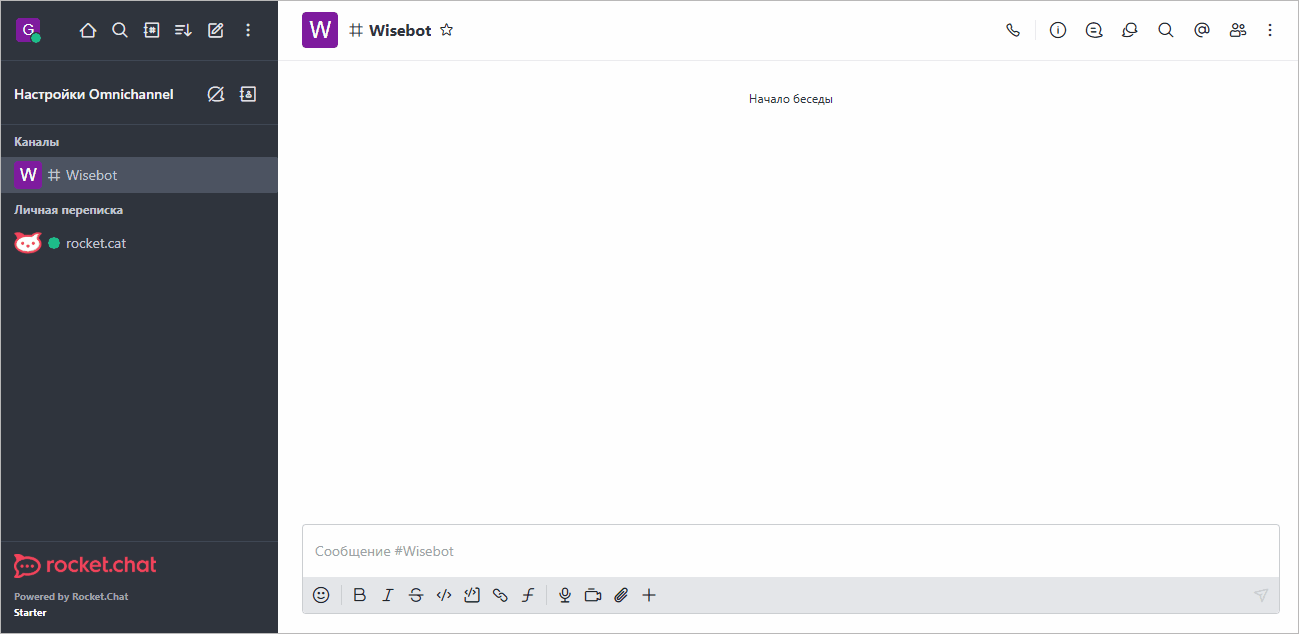Open sidebar sort display options
The height and width of the screenshot is (634, 1299).
(183, 30)
